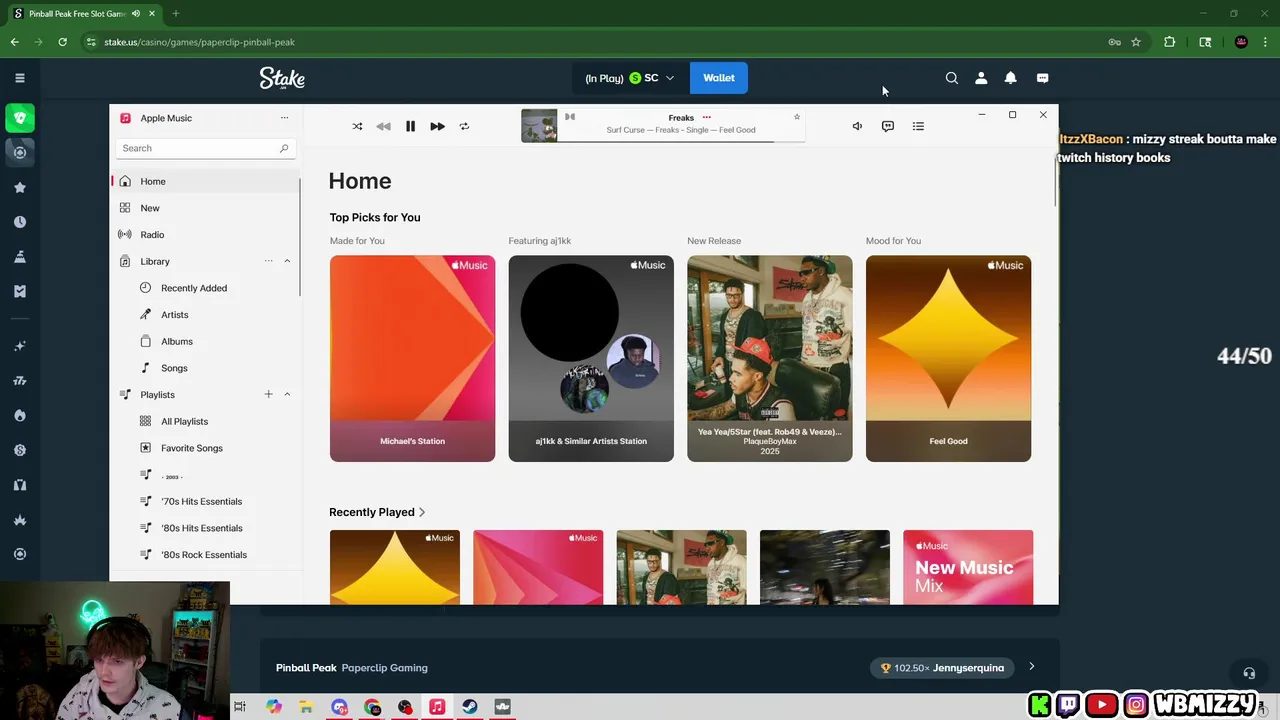Click the Stake logo
Viewport: 1280px width, 720px height.
[282, 78]
